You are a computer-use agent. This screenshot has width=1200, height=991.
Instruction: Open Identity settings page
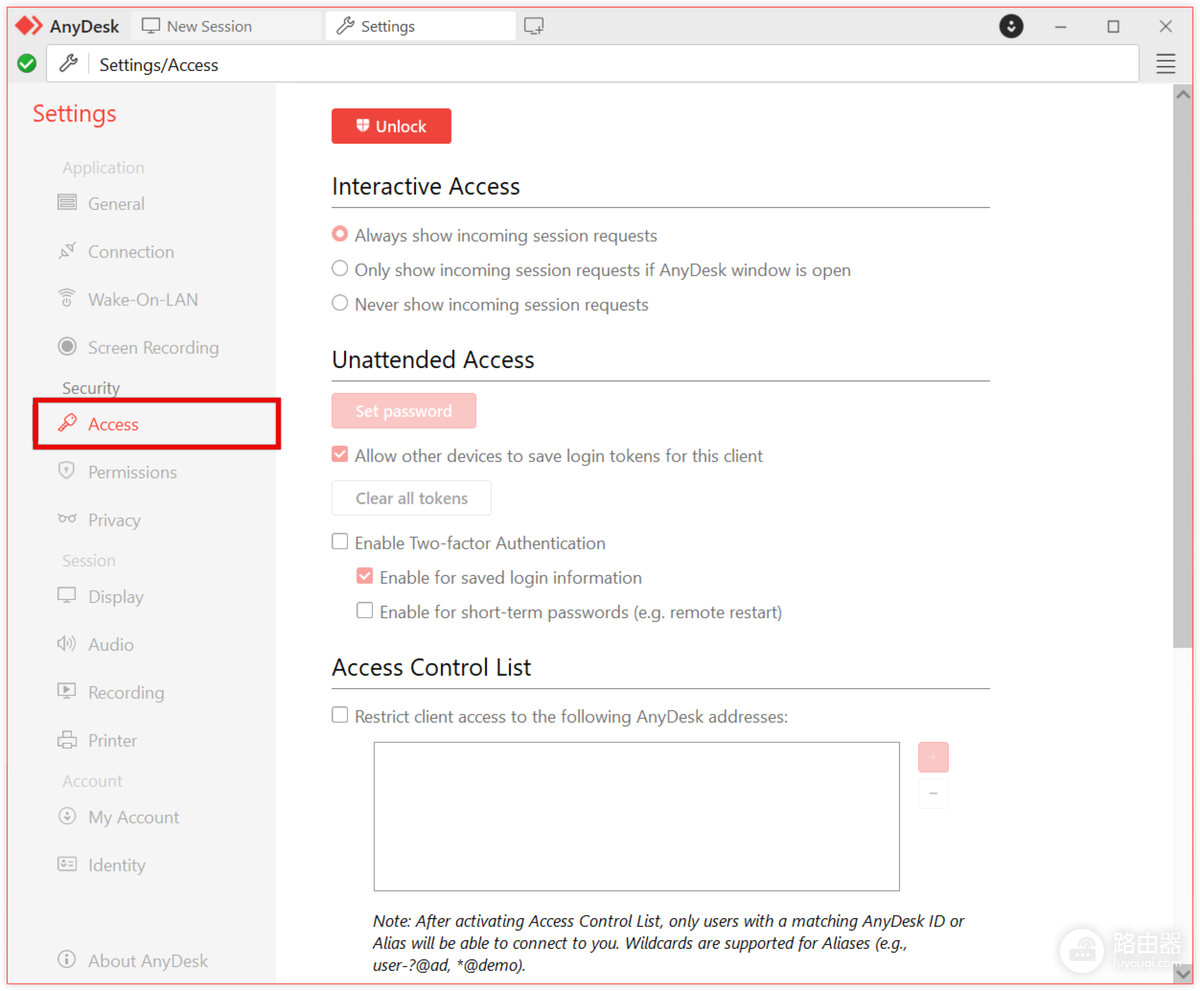pos(117,865)
